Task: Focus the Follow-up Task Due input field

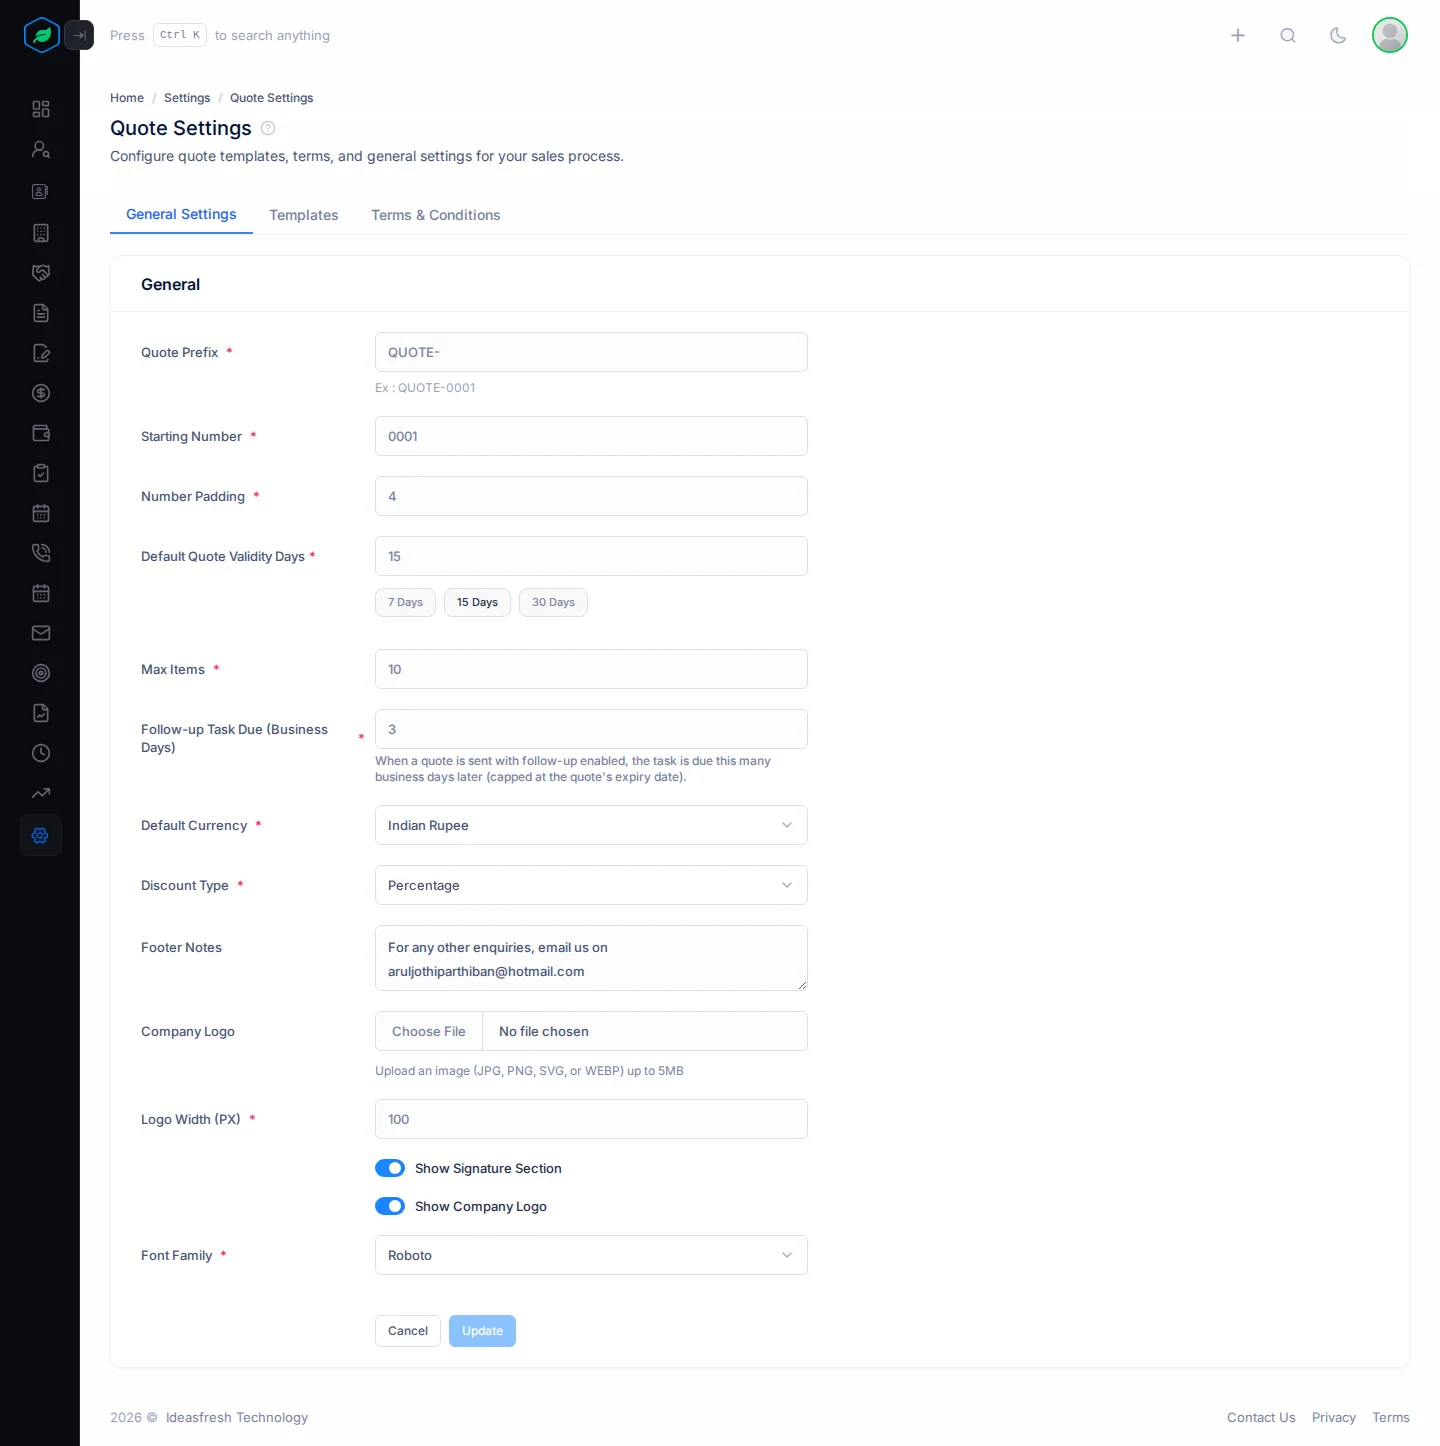Action: click(591, 729)
